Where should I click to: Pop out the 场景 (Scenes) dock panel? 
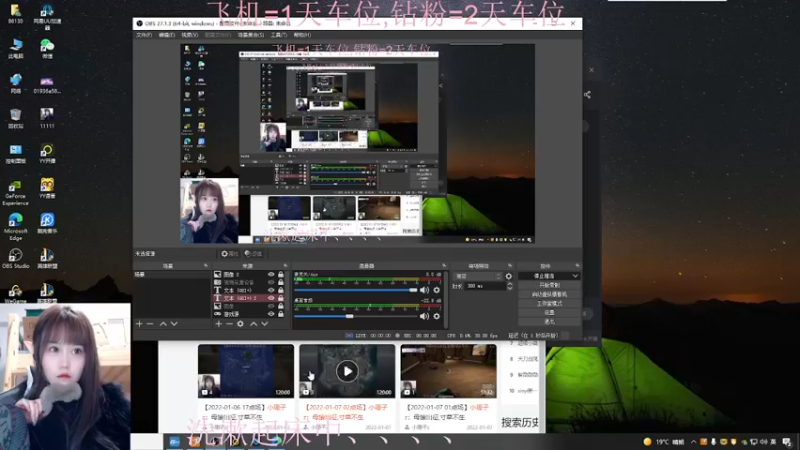[x=206, y=266]
